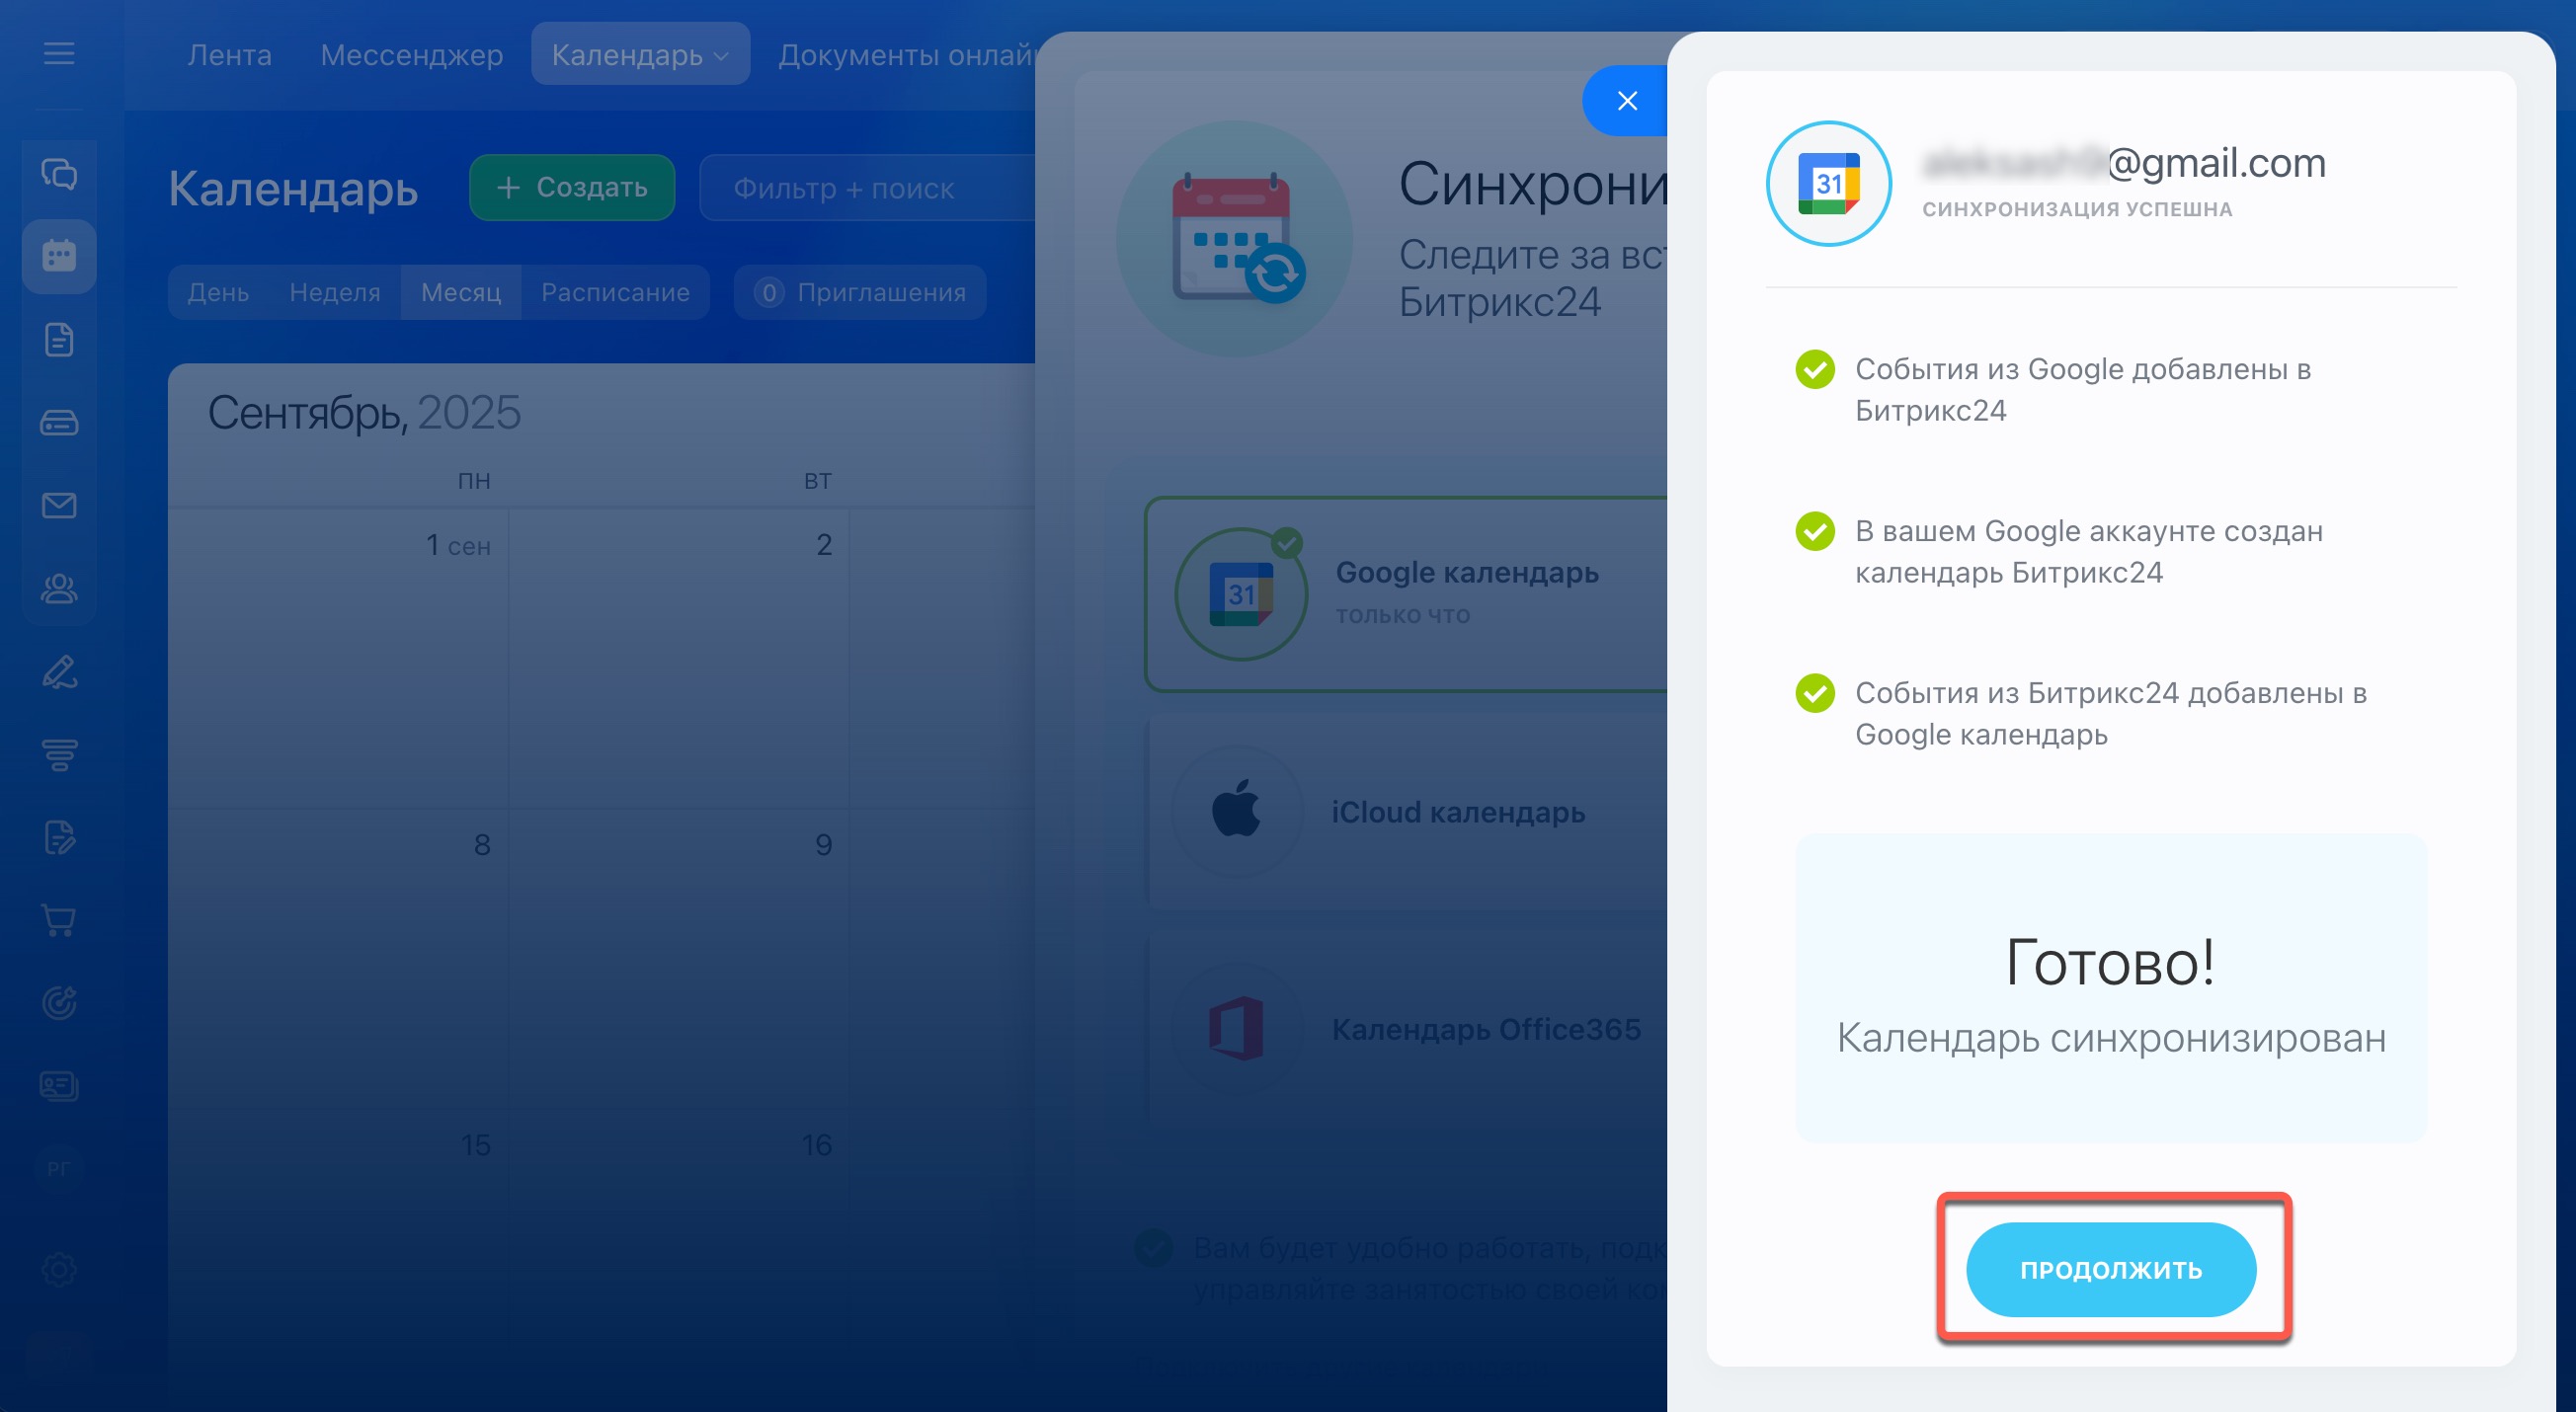Screen dimensions: 2576x1412
Task: Open the messenger chat sidebar icon
Action: [59, 174]
